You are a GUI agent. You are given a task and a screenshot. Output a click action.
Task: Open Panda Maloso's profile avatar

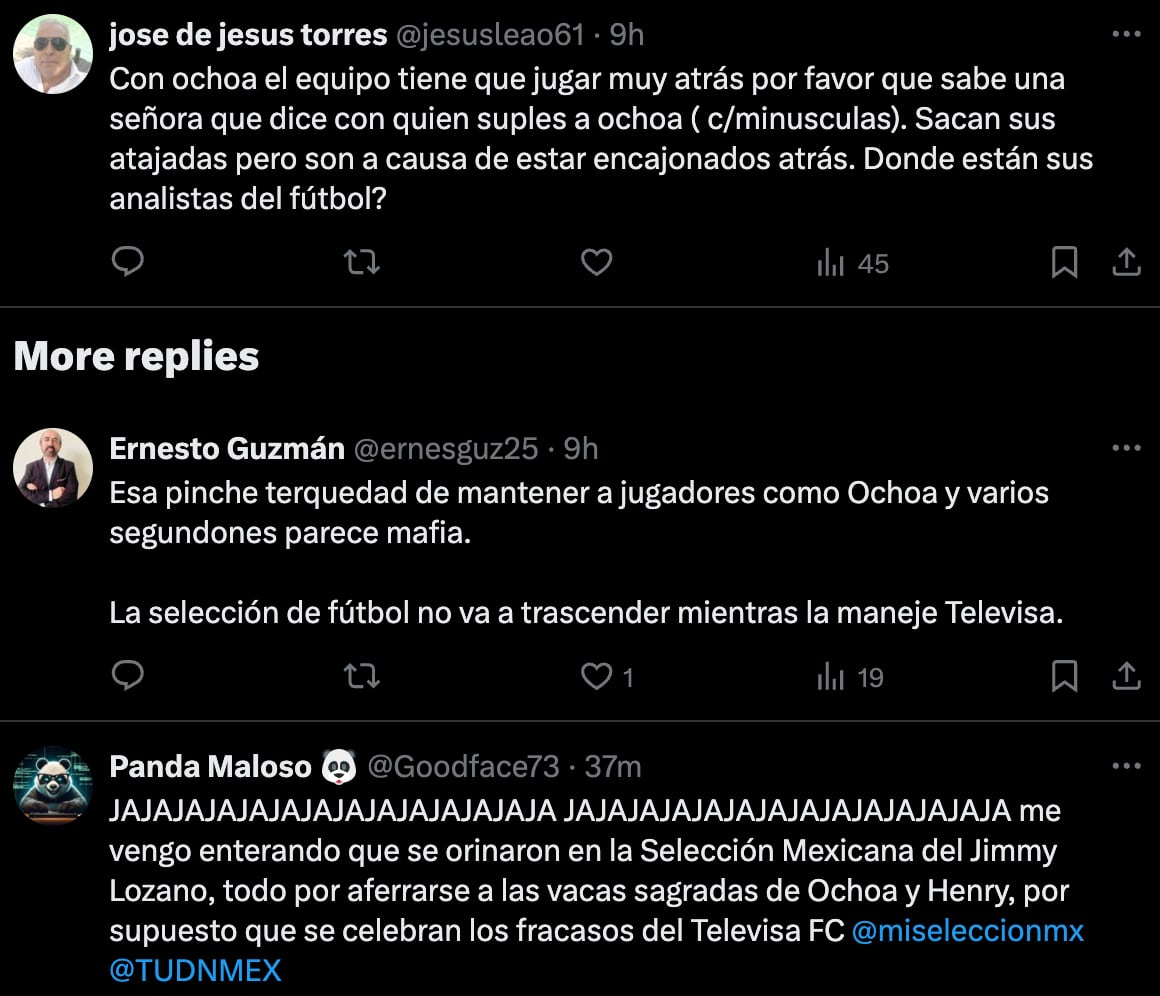53,786
